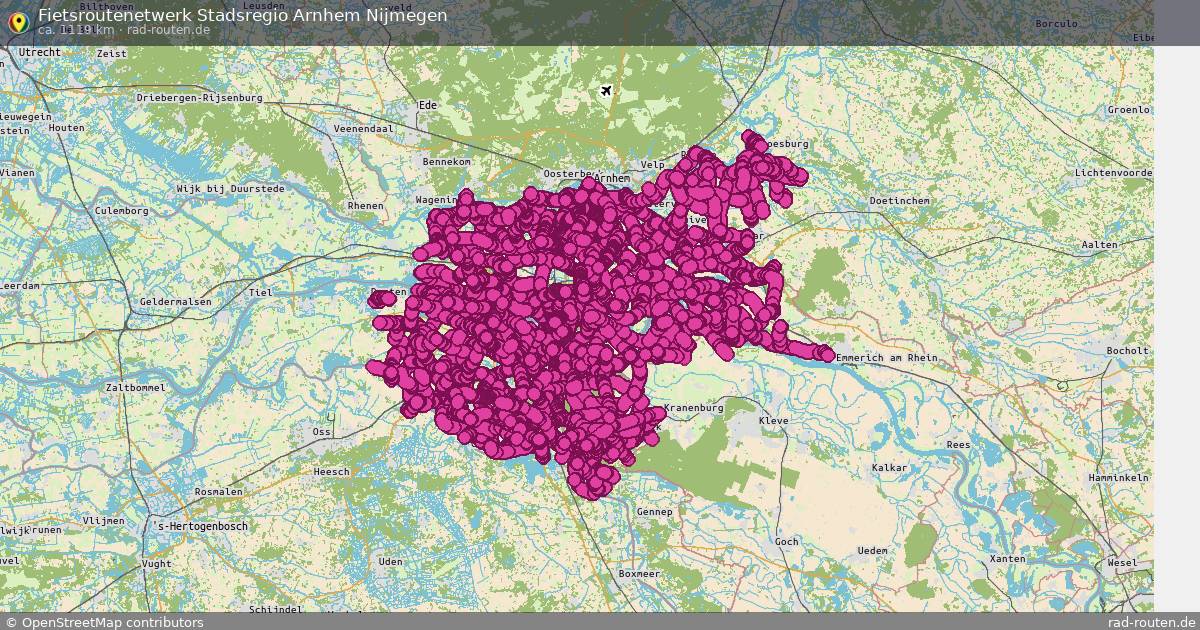Viewport: 1200px width, 630px height.
Task: Click the Fietsroutenetwerk title heading
Action: click(x=242, y=15)
